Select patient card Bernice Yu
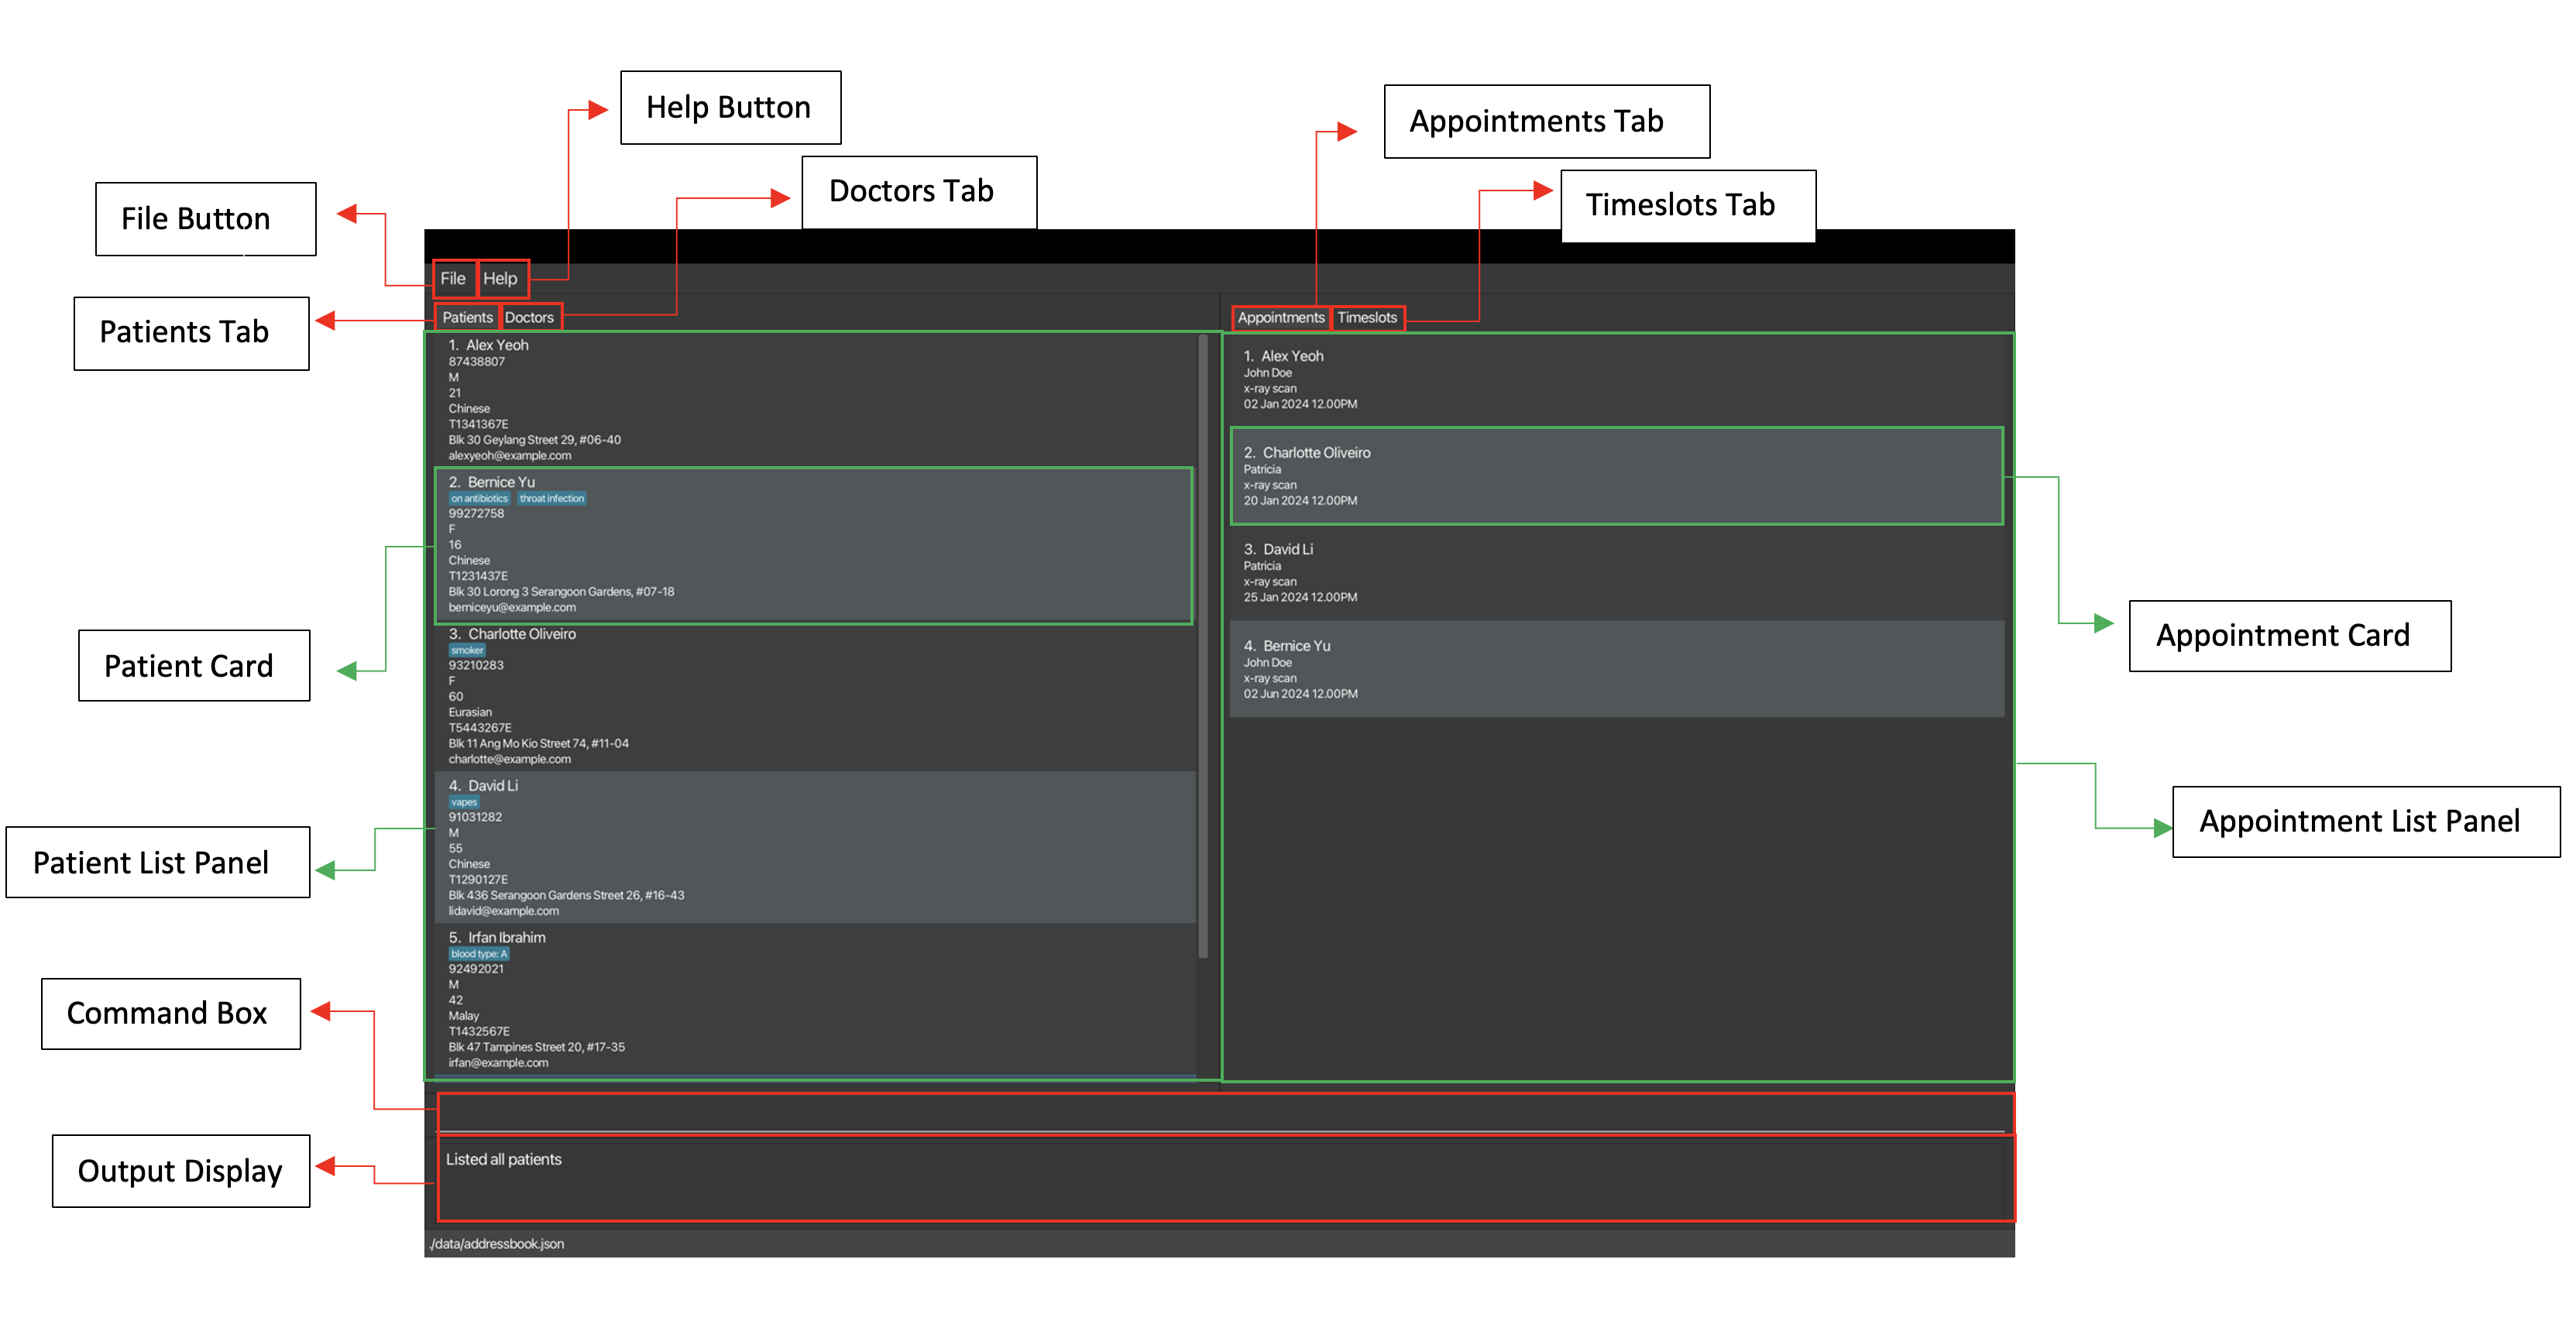Viewport: 2576px width, 1321px height. tap(815, 545)
